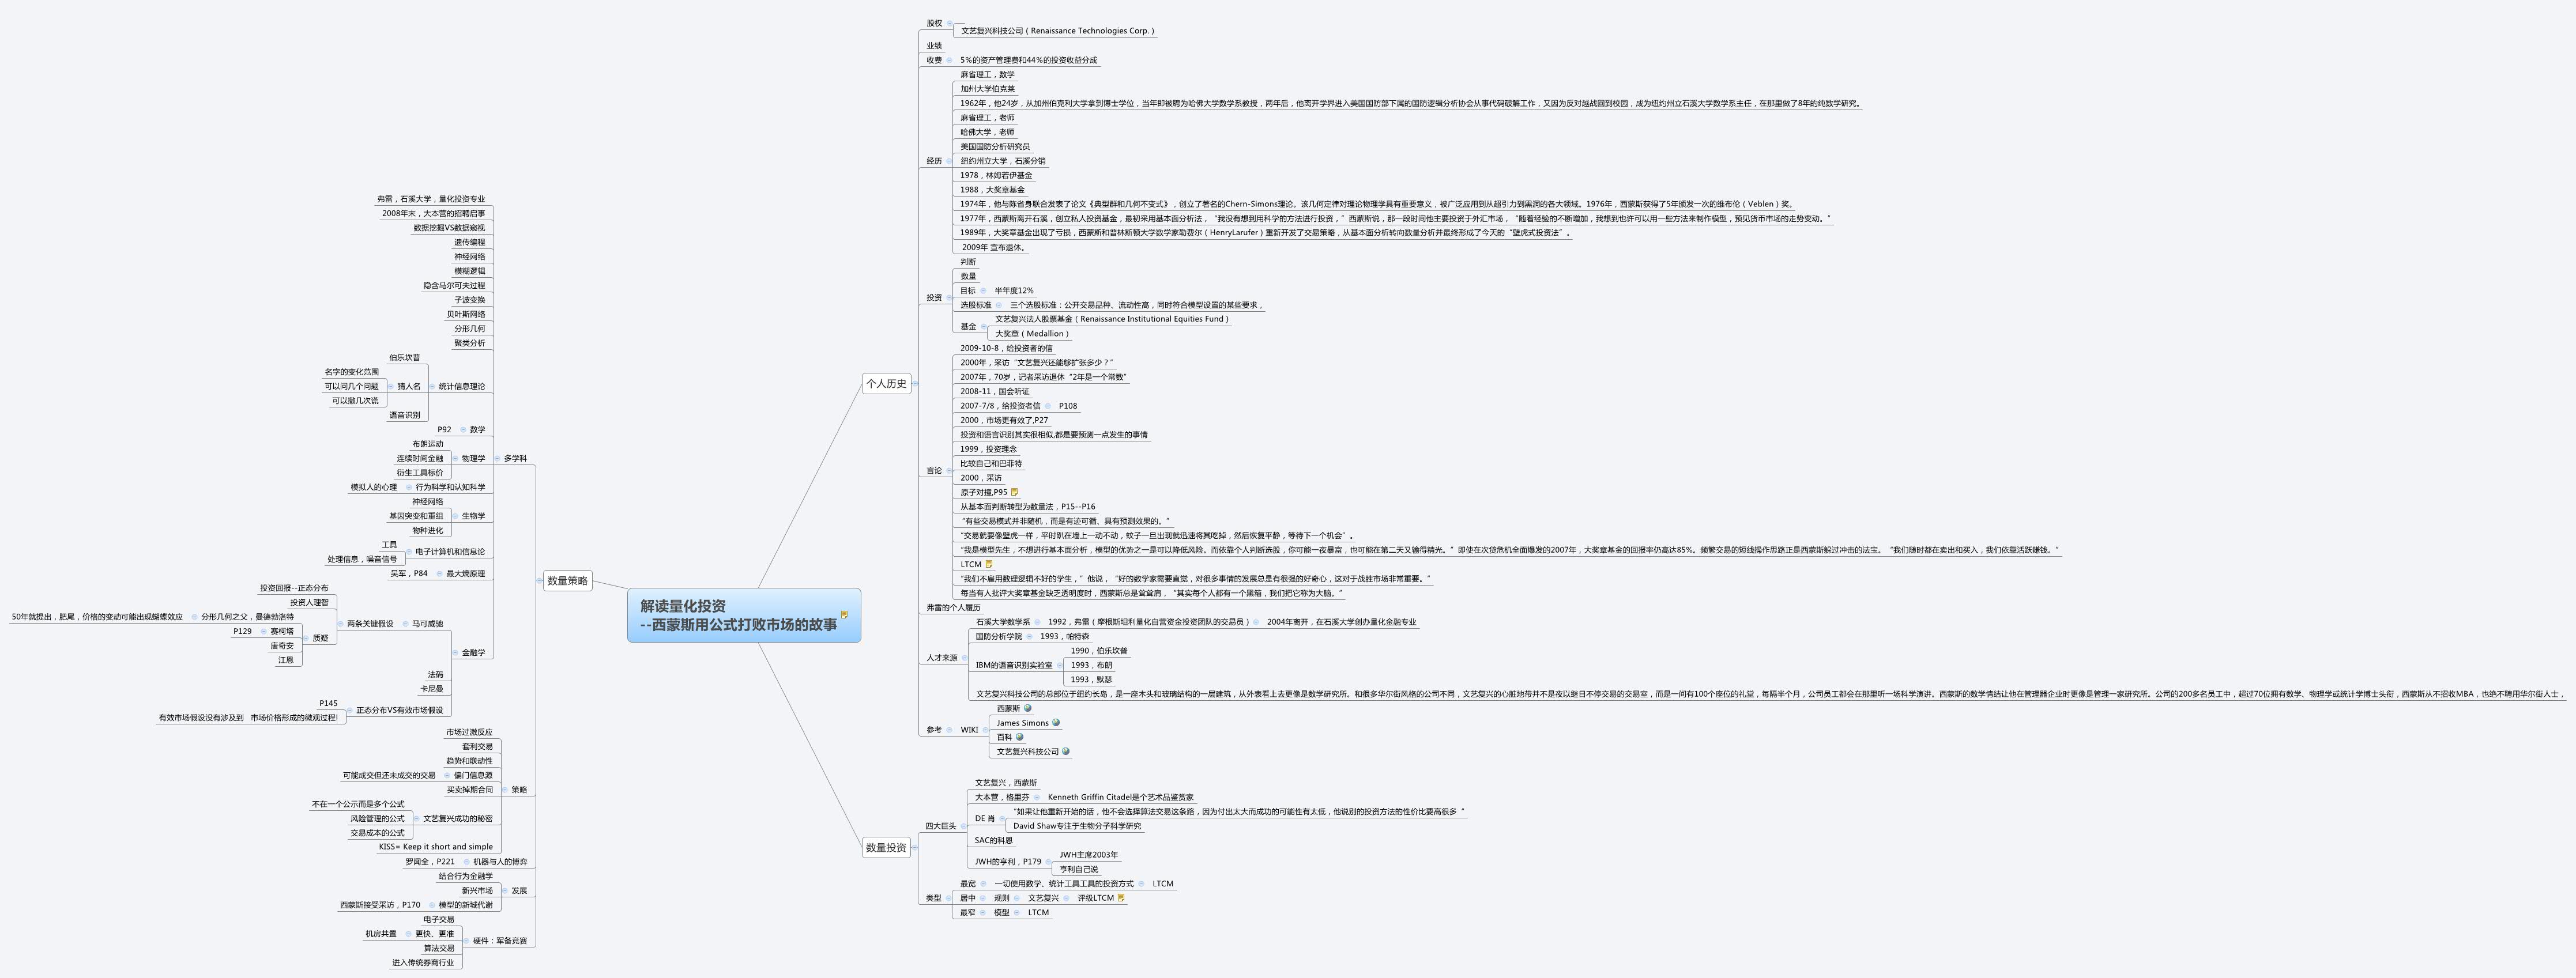Open note icon beside 原子对撞,P95
2576x978 pixels.
click(x=1014, y=492)
